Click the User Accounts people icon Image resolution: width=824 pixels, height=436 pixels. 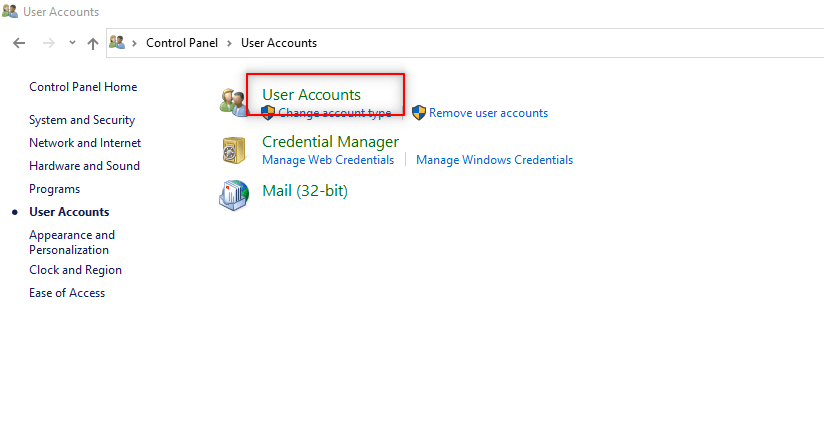[233, 102]
